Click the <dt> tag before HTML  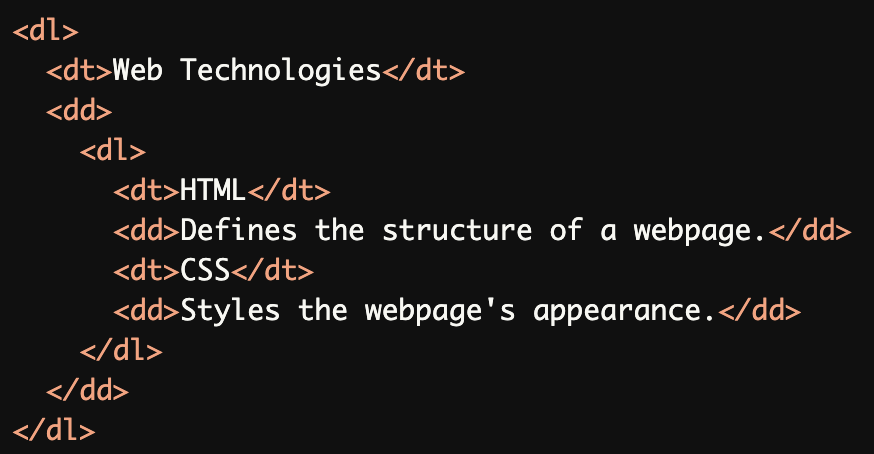[146, 191]
